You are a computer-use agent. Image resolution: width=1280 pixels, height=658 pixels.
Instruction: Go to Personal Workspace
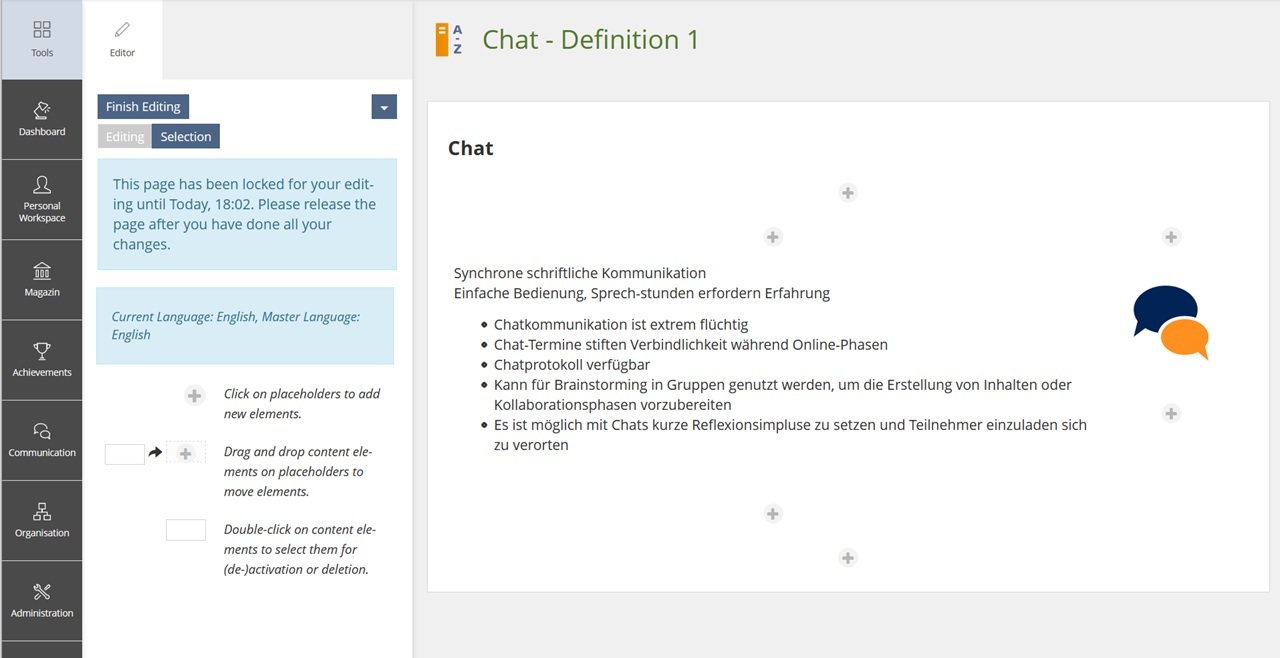click(41, 200)
